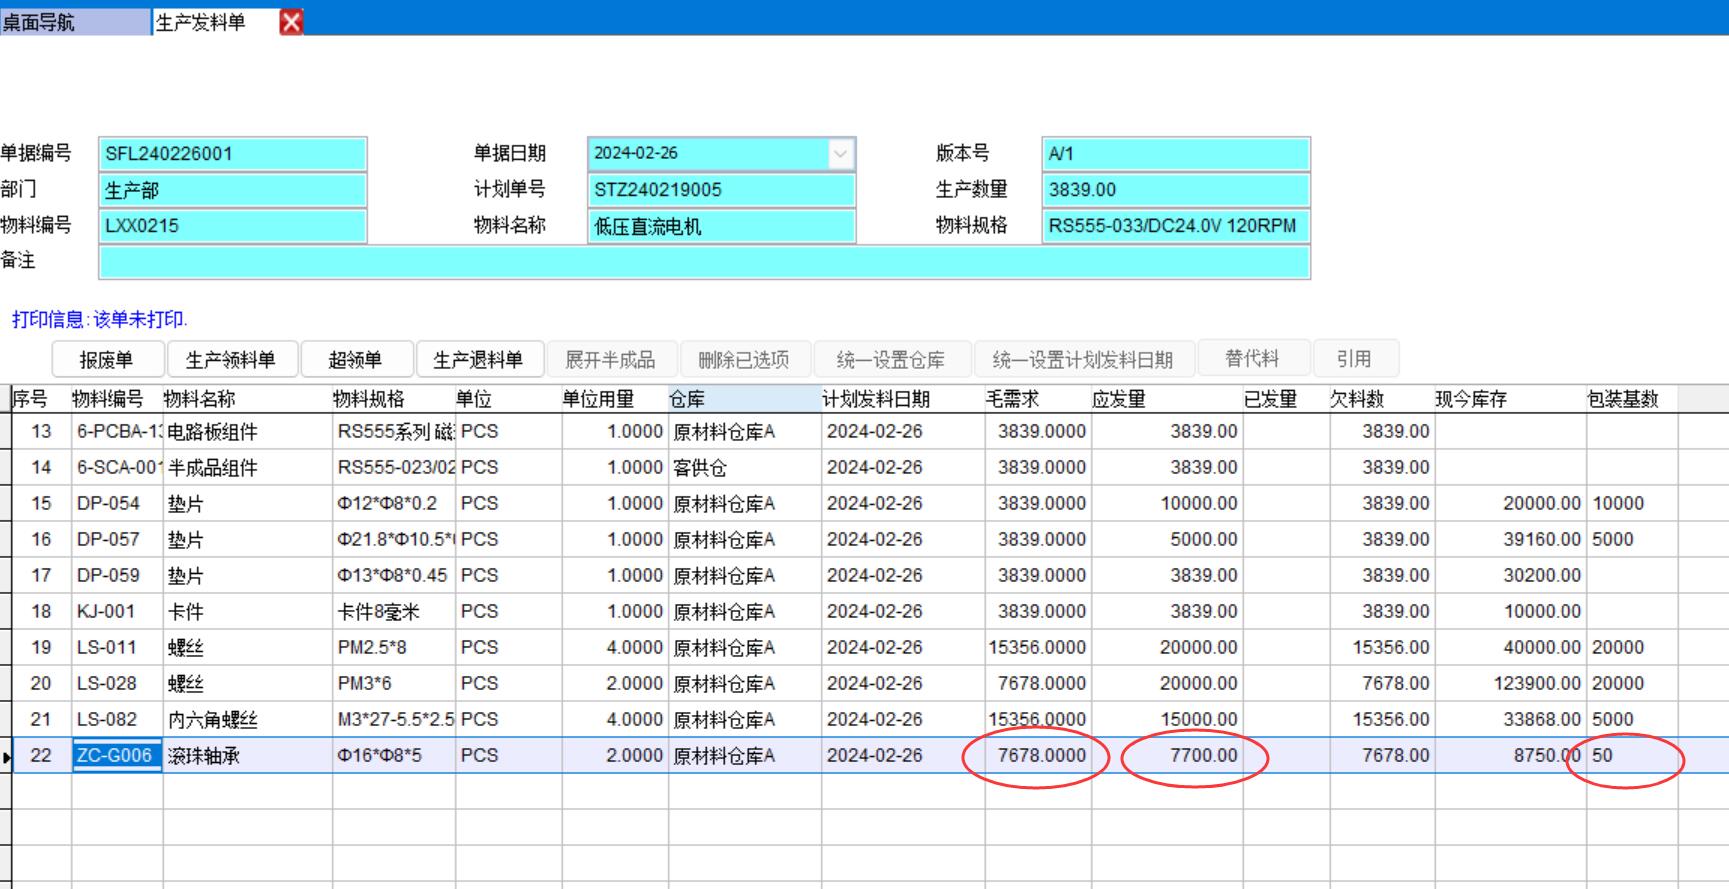Click the 报废单 button
Viewport: 1729px width, 889px height.
(106, 360)
